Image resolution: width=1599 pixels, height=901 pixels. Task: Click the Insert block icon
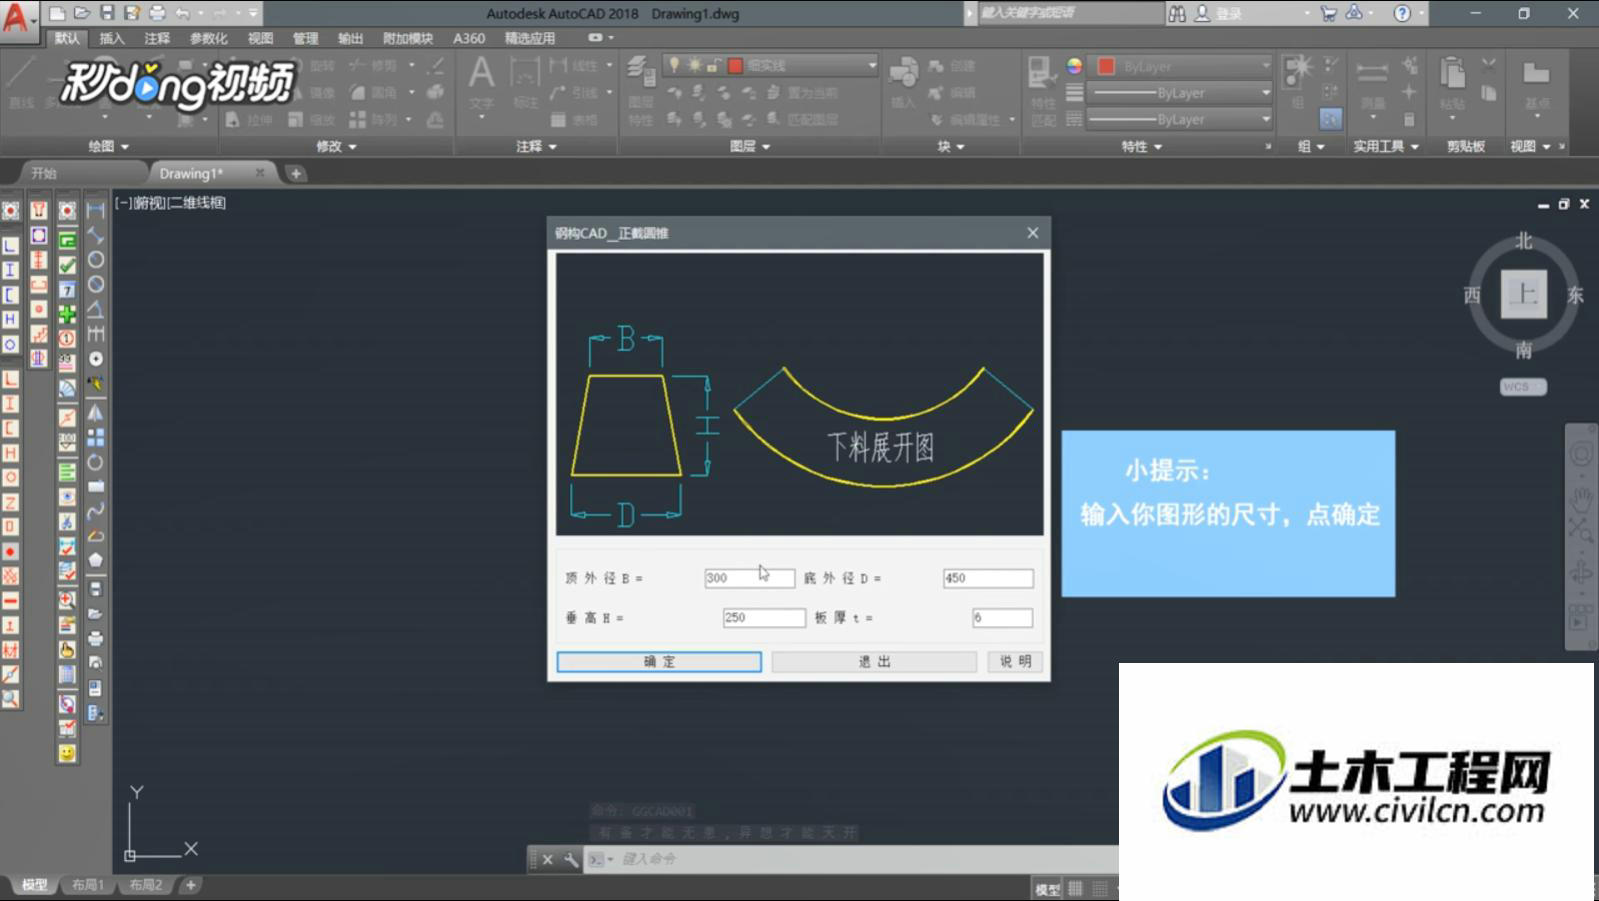903,72
